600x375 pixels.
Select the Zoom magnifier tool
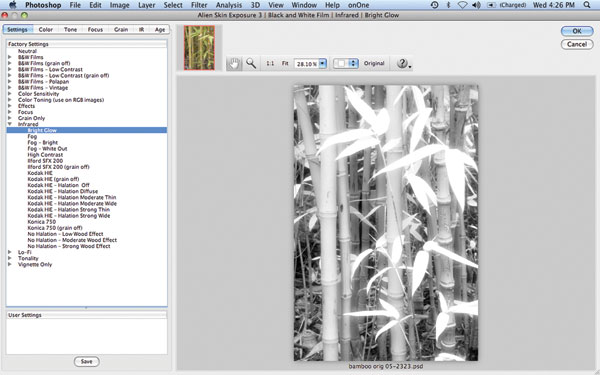251,63
